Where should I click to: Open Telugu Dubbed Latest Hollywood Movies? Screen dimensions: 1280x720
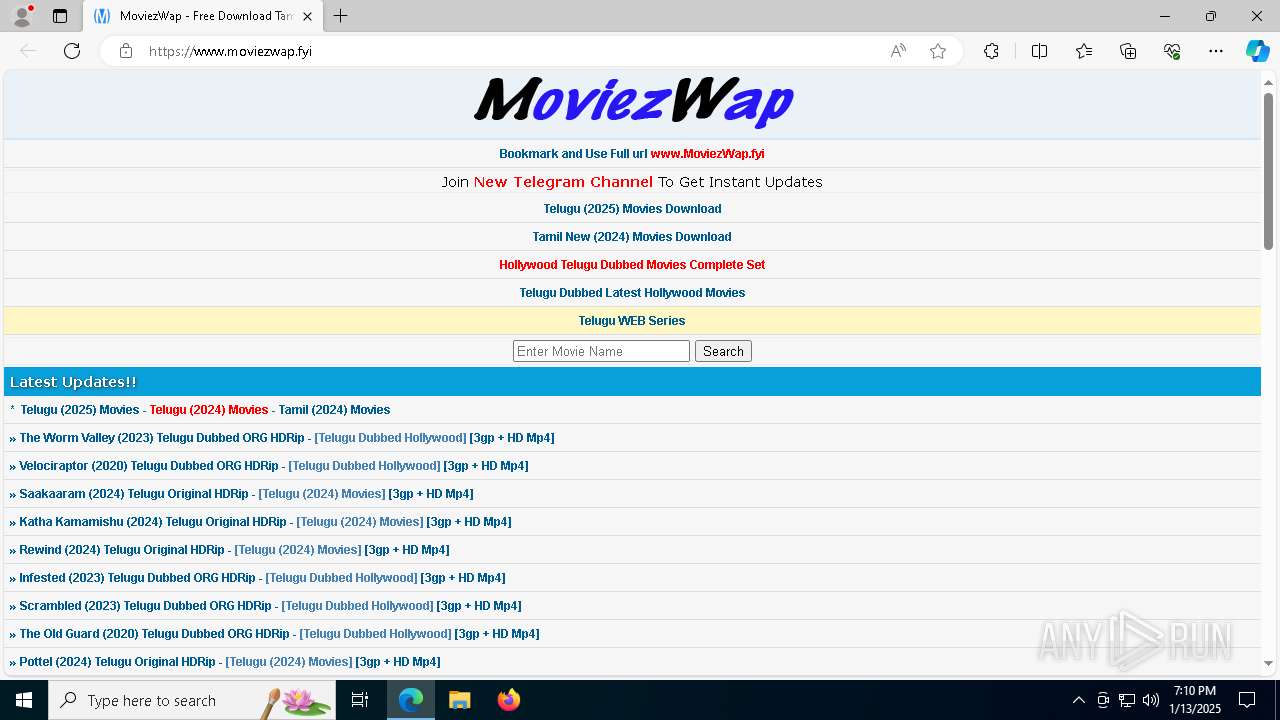(x=632, y=293)
